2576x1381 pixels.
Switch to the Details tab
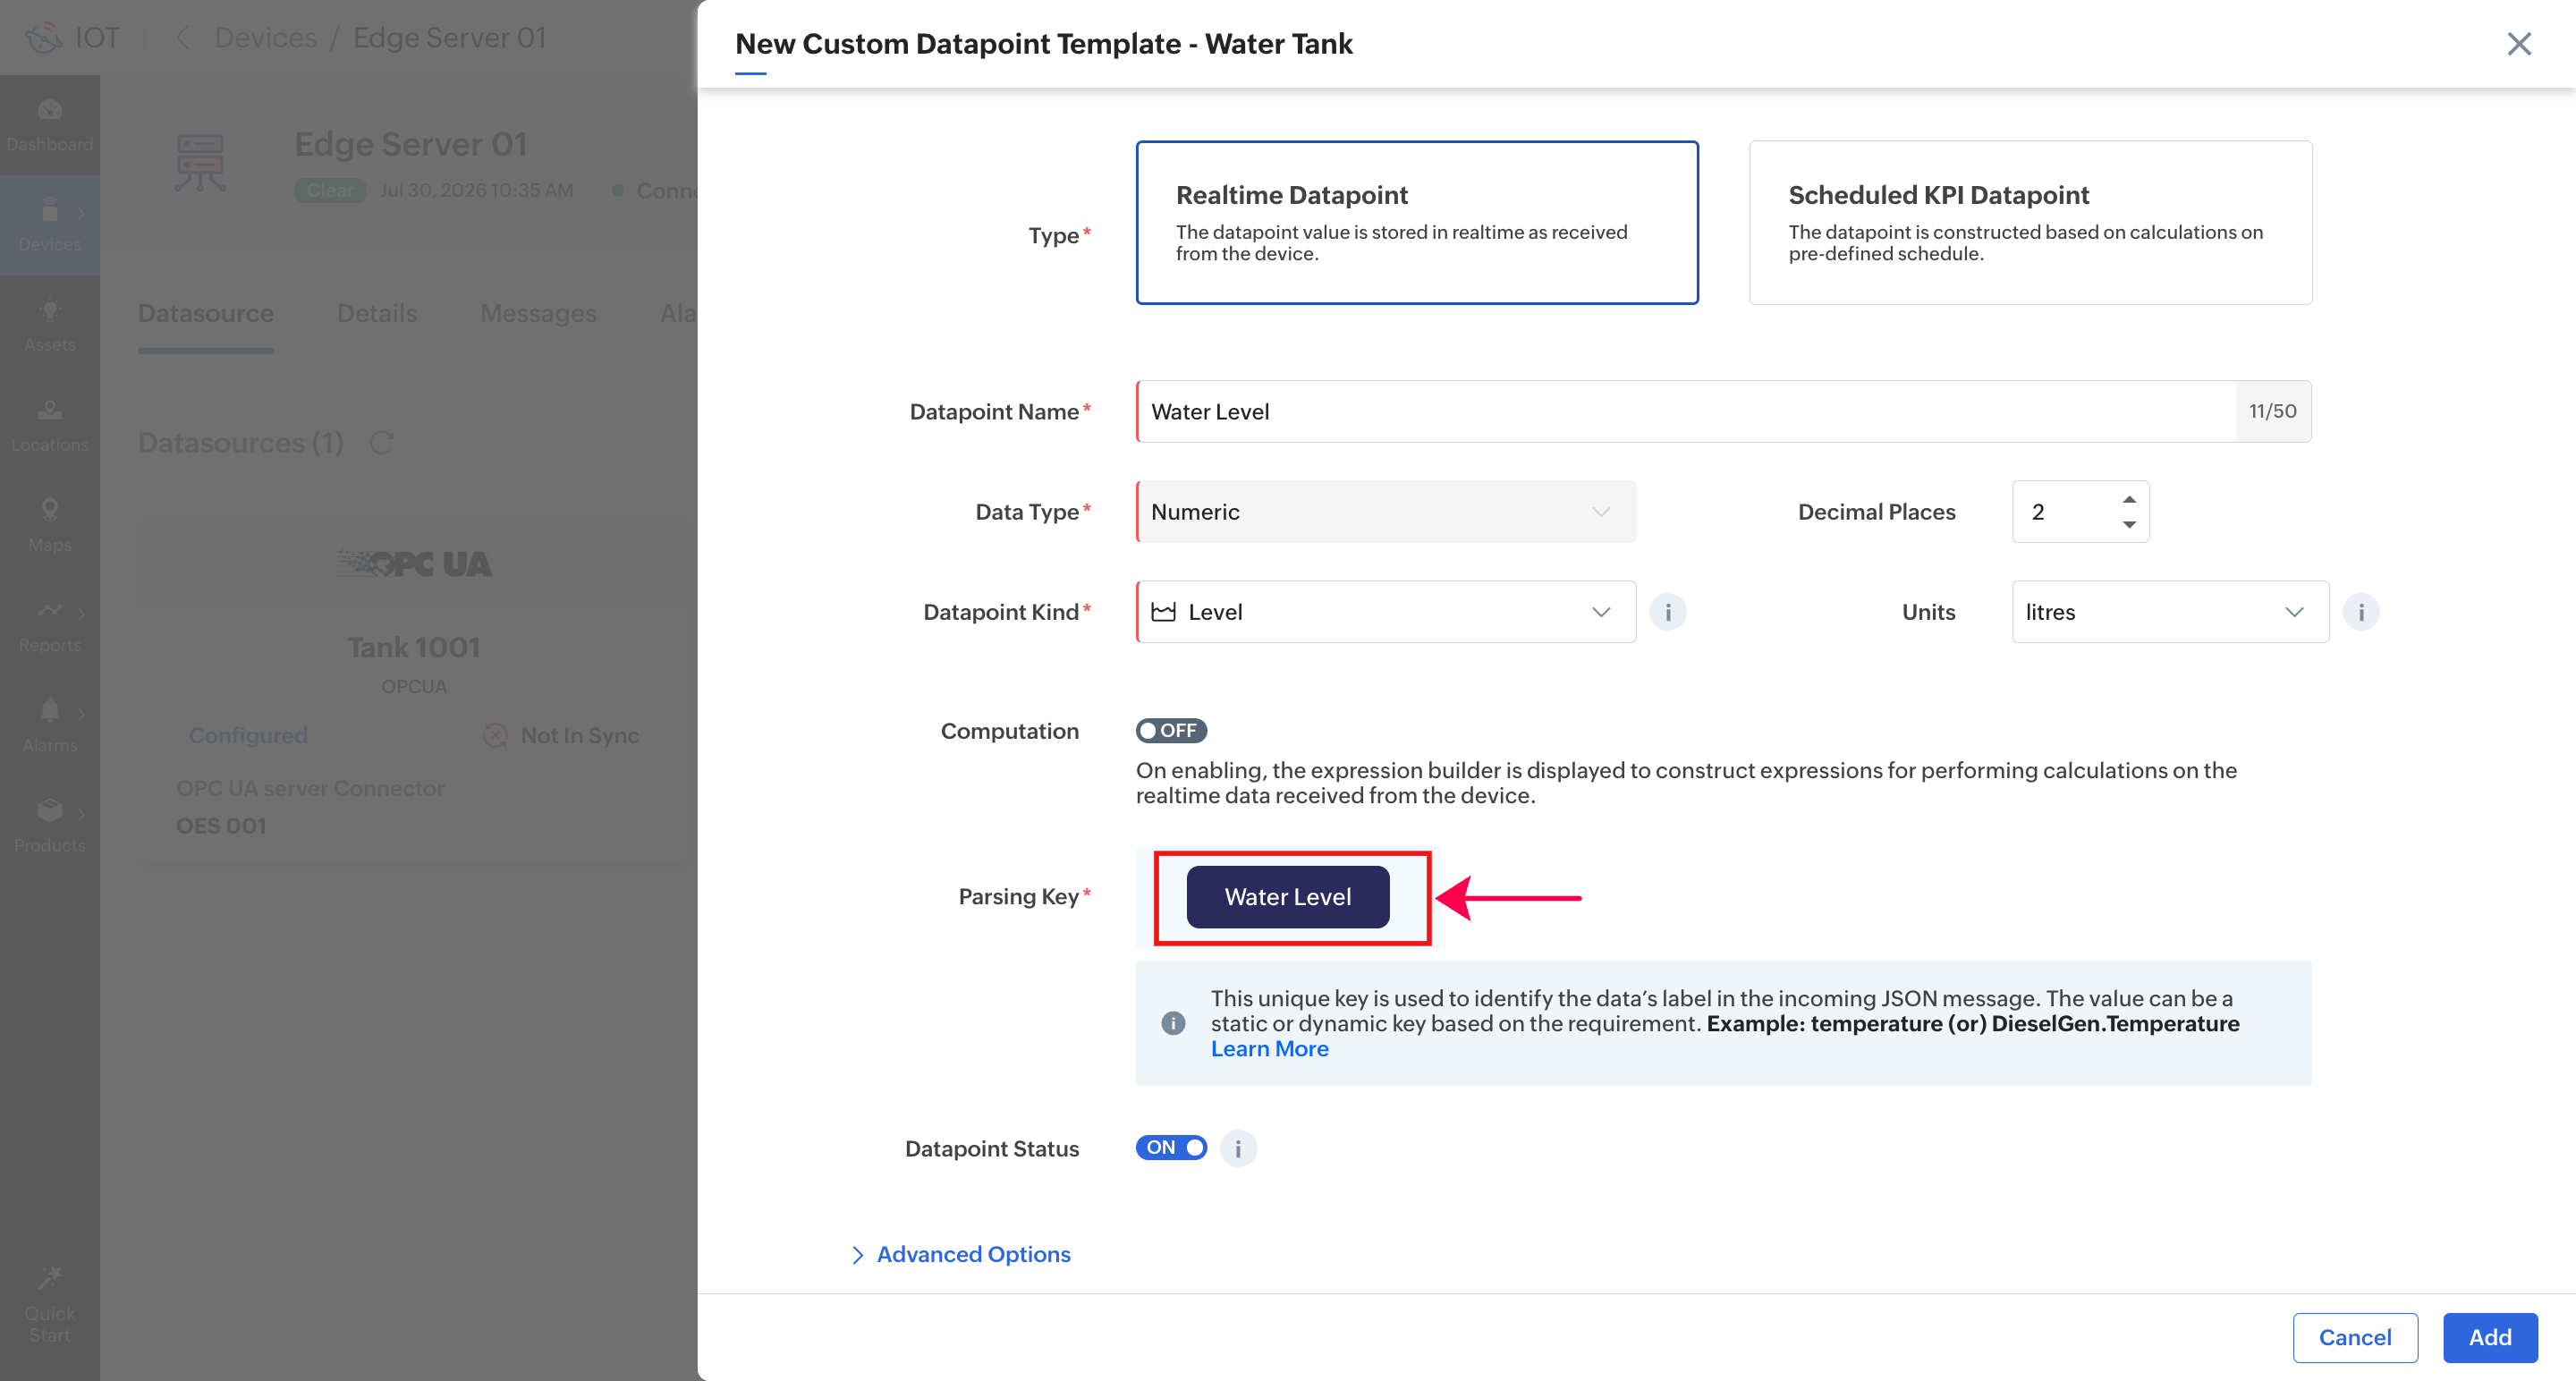377,313
